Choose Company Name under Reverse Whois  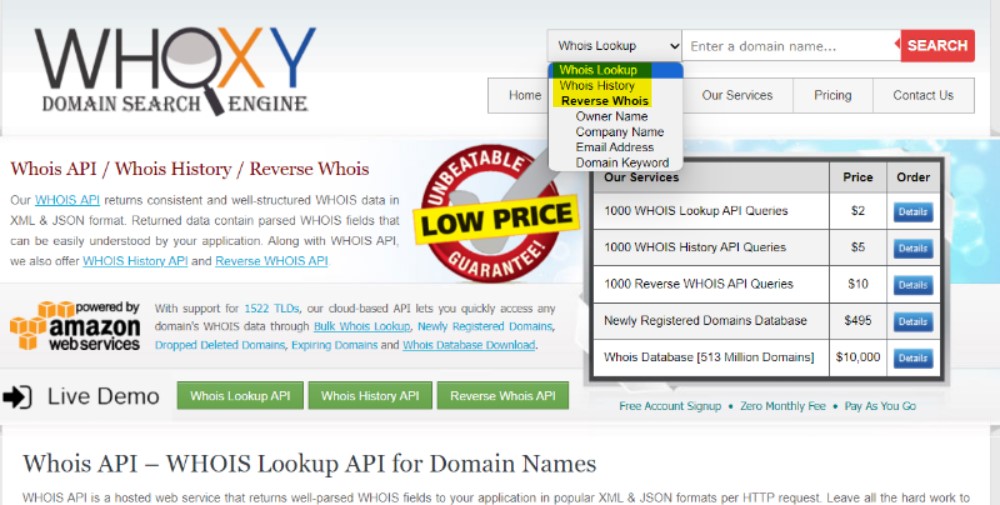(x=619, y=131)
